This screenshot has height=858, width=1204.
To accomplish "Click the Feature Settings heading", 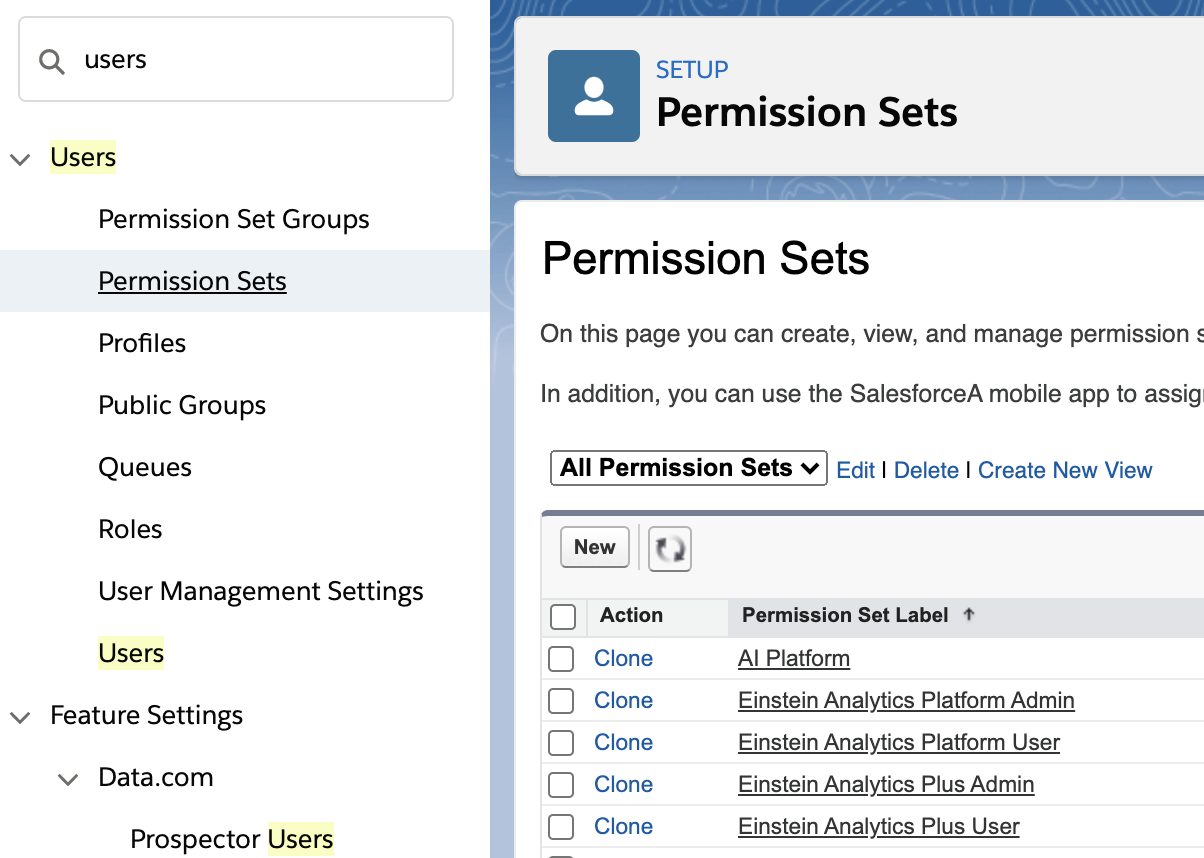I will (x=147, y=715).
